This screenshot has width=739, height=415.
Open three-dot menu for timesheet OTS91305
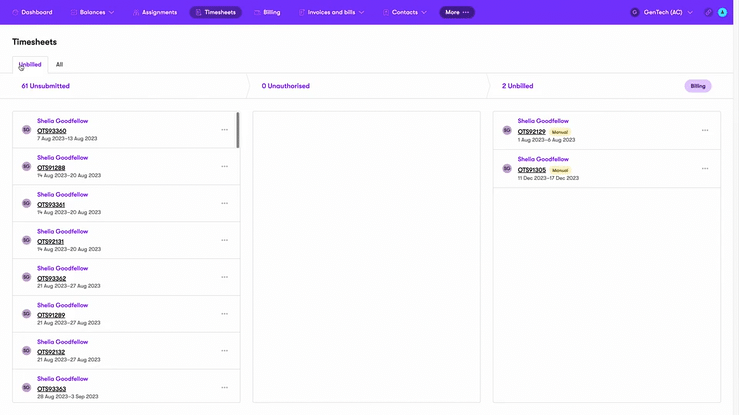(x=705, y=168)
